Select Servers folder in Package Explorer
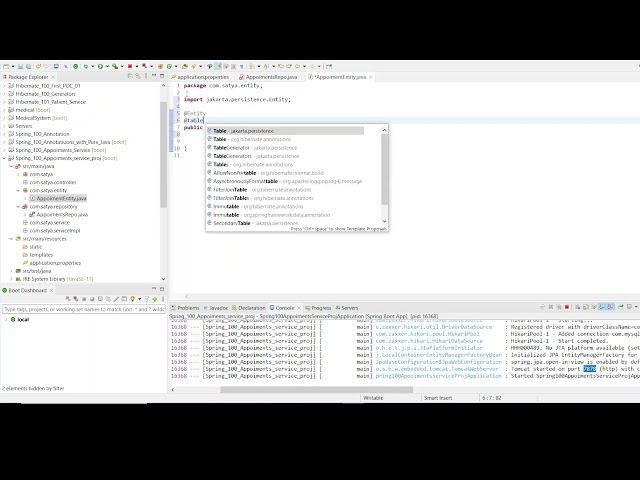Screen dimensions: 640x480 23,126
